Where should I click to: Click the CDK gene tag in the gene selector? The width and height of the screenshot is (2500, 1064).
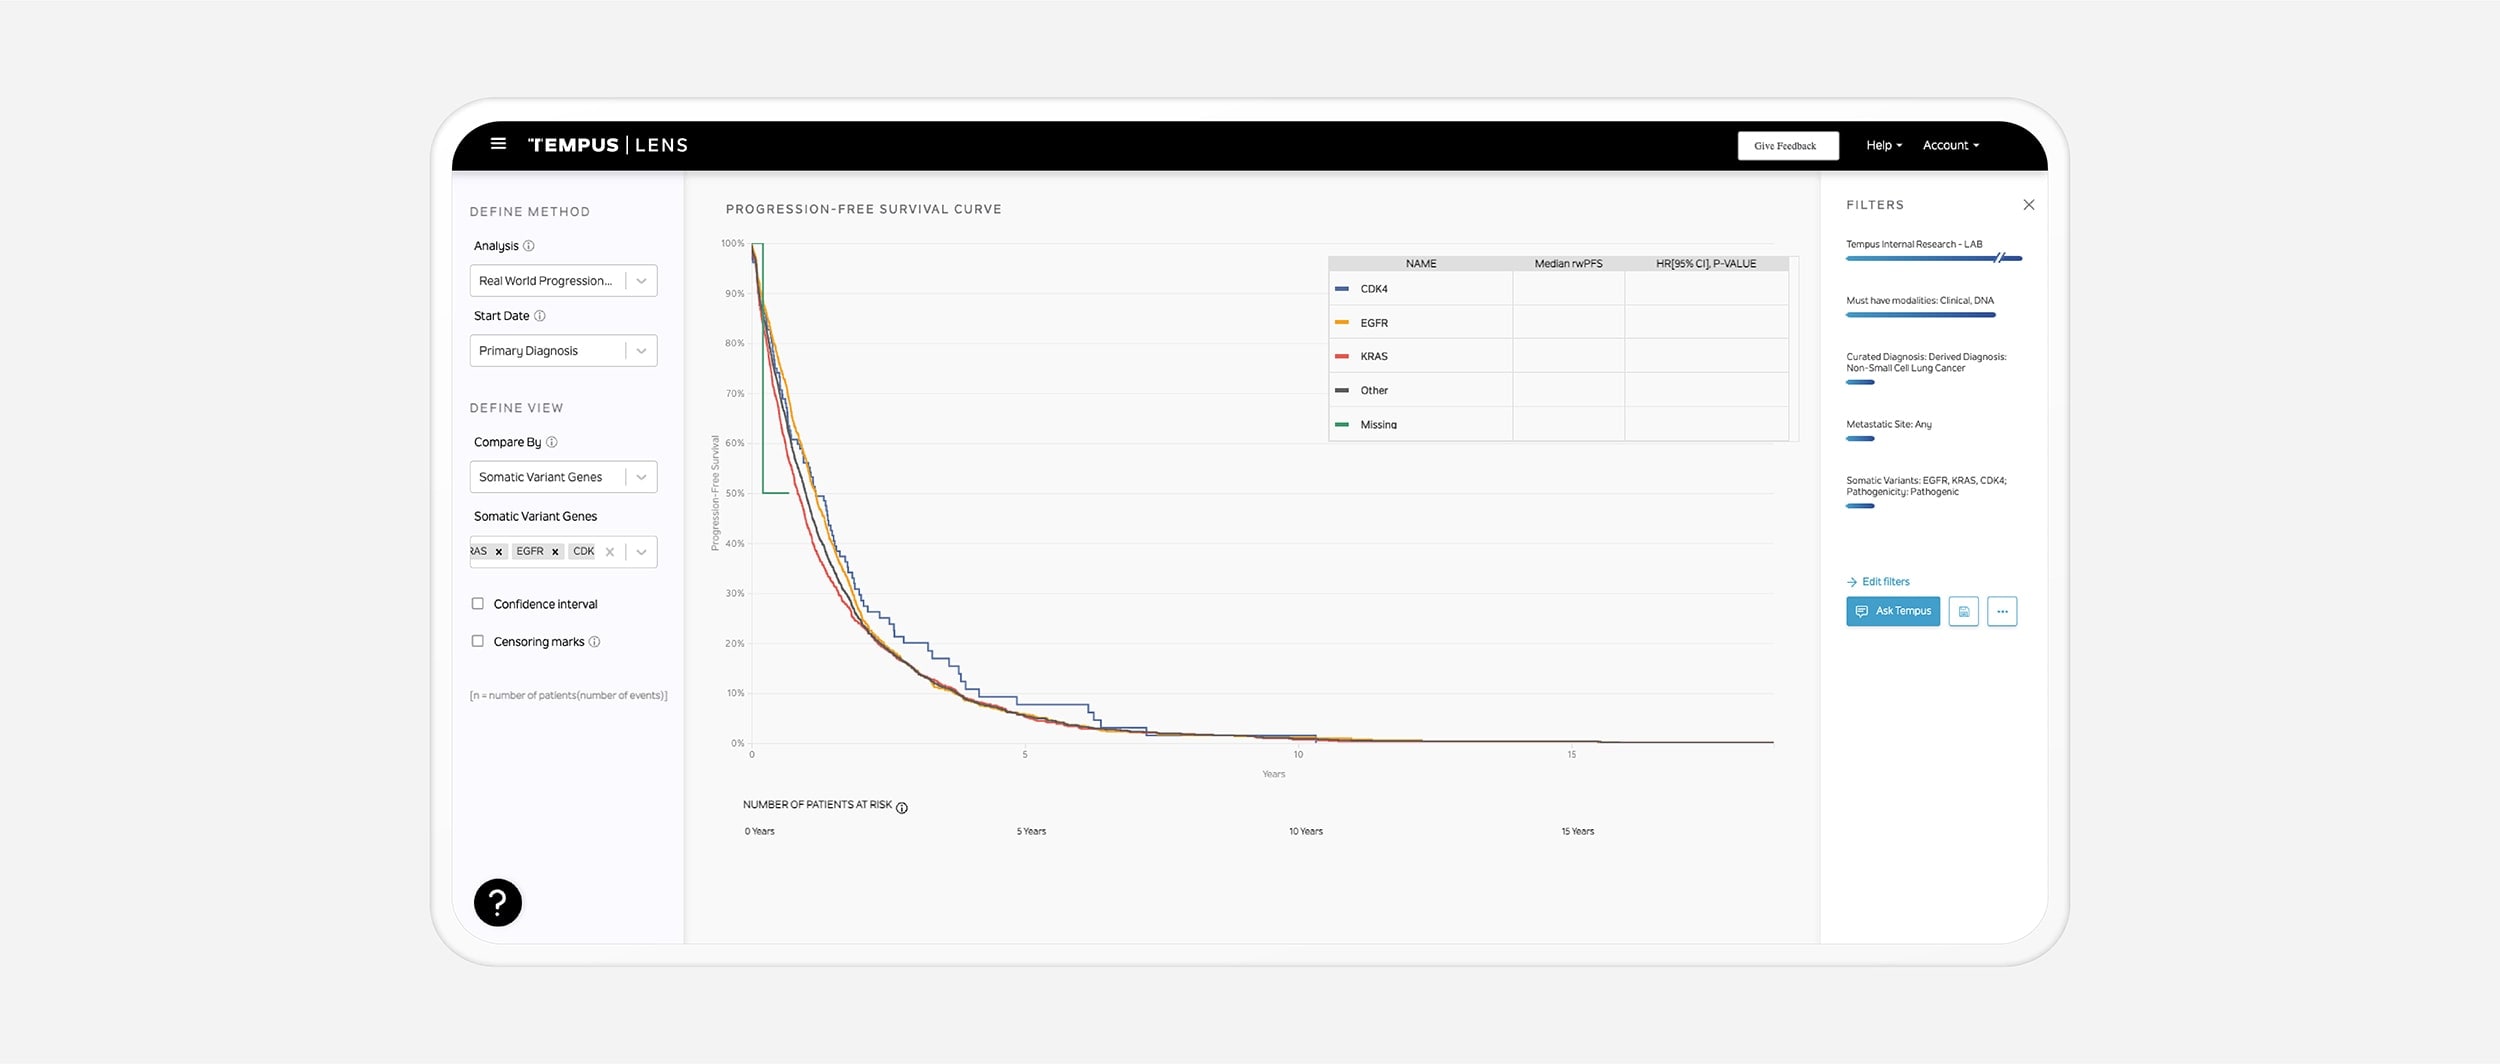(x=583, y=552)
